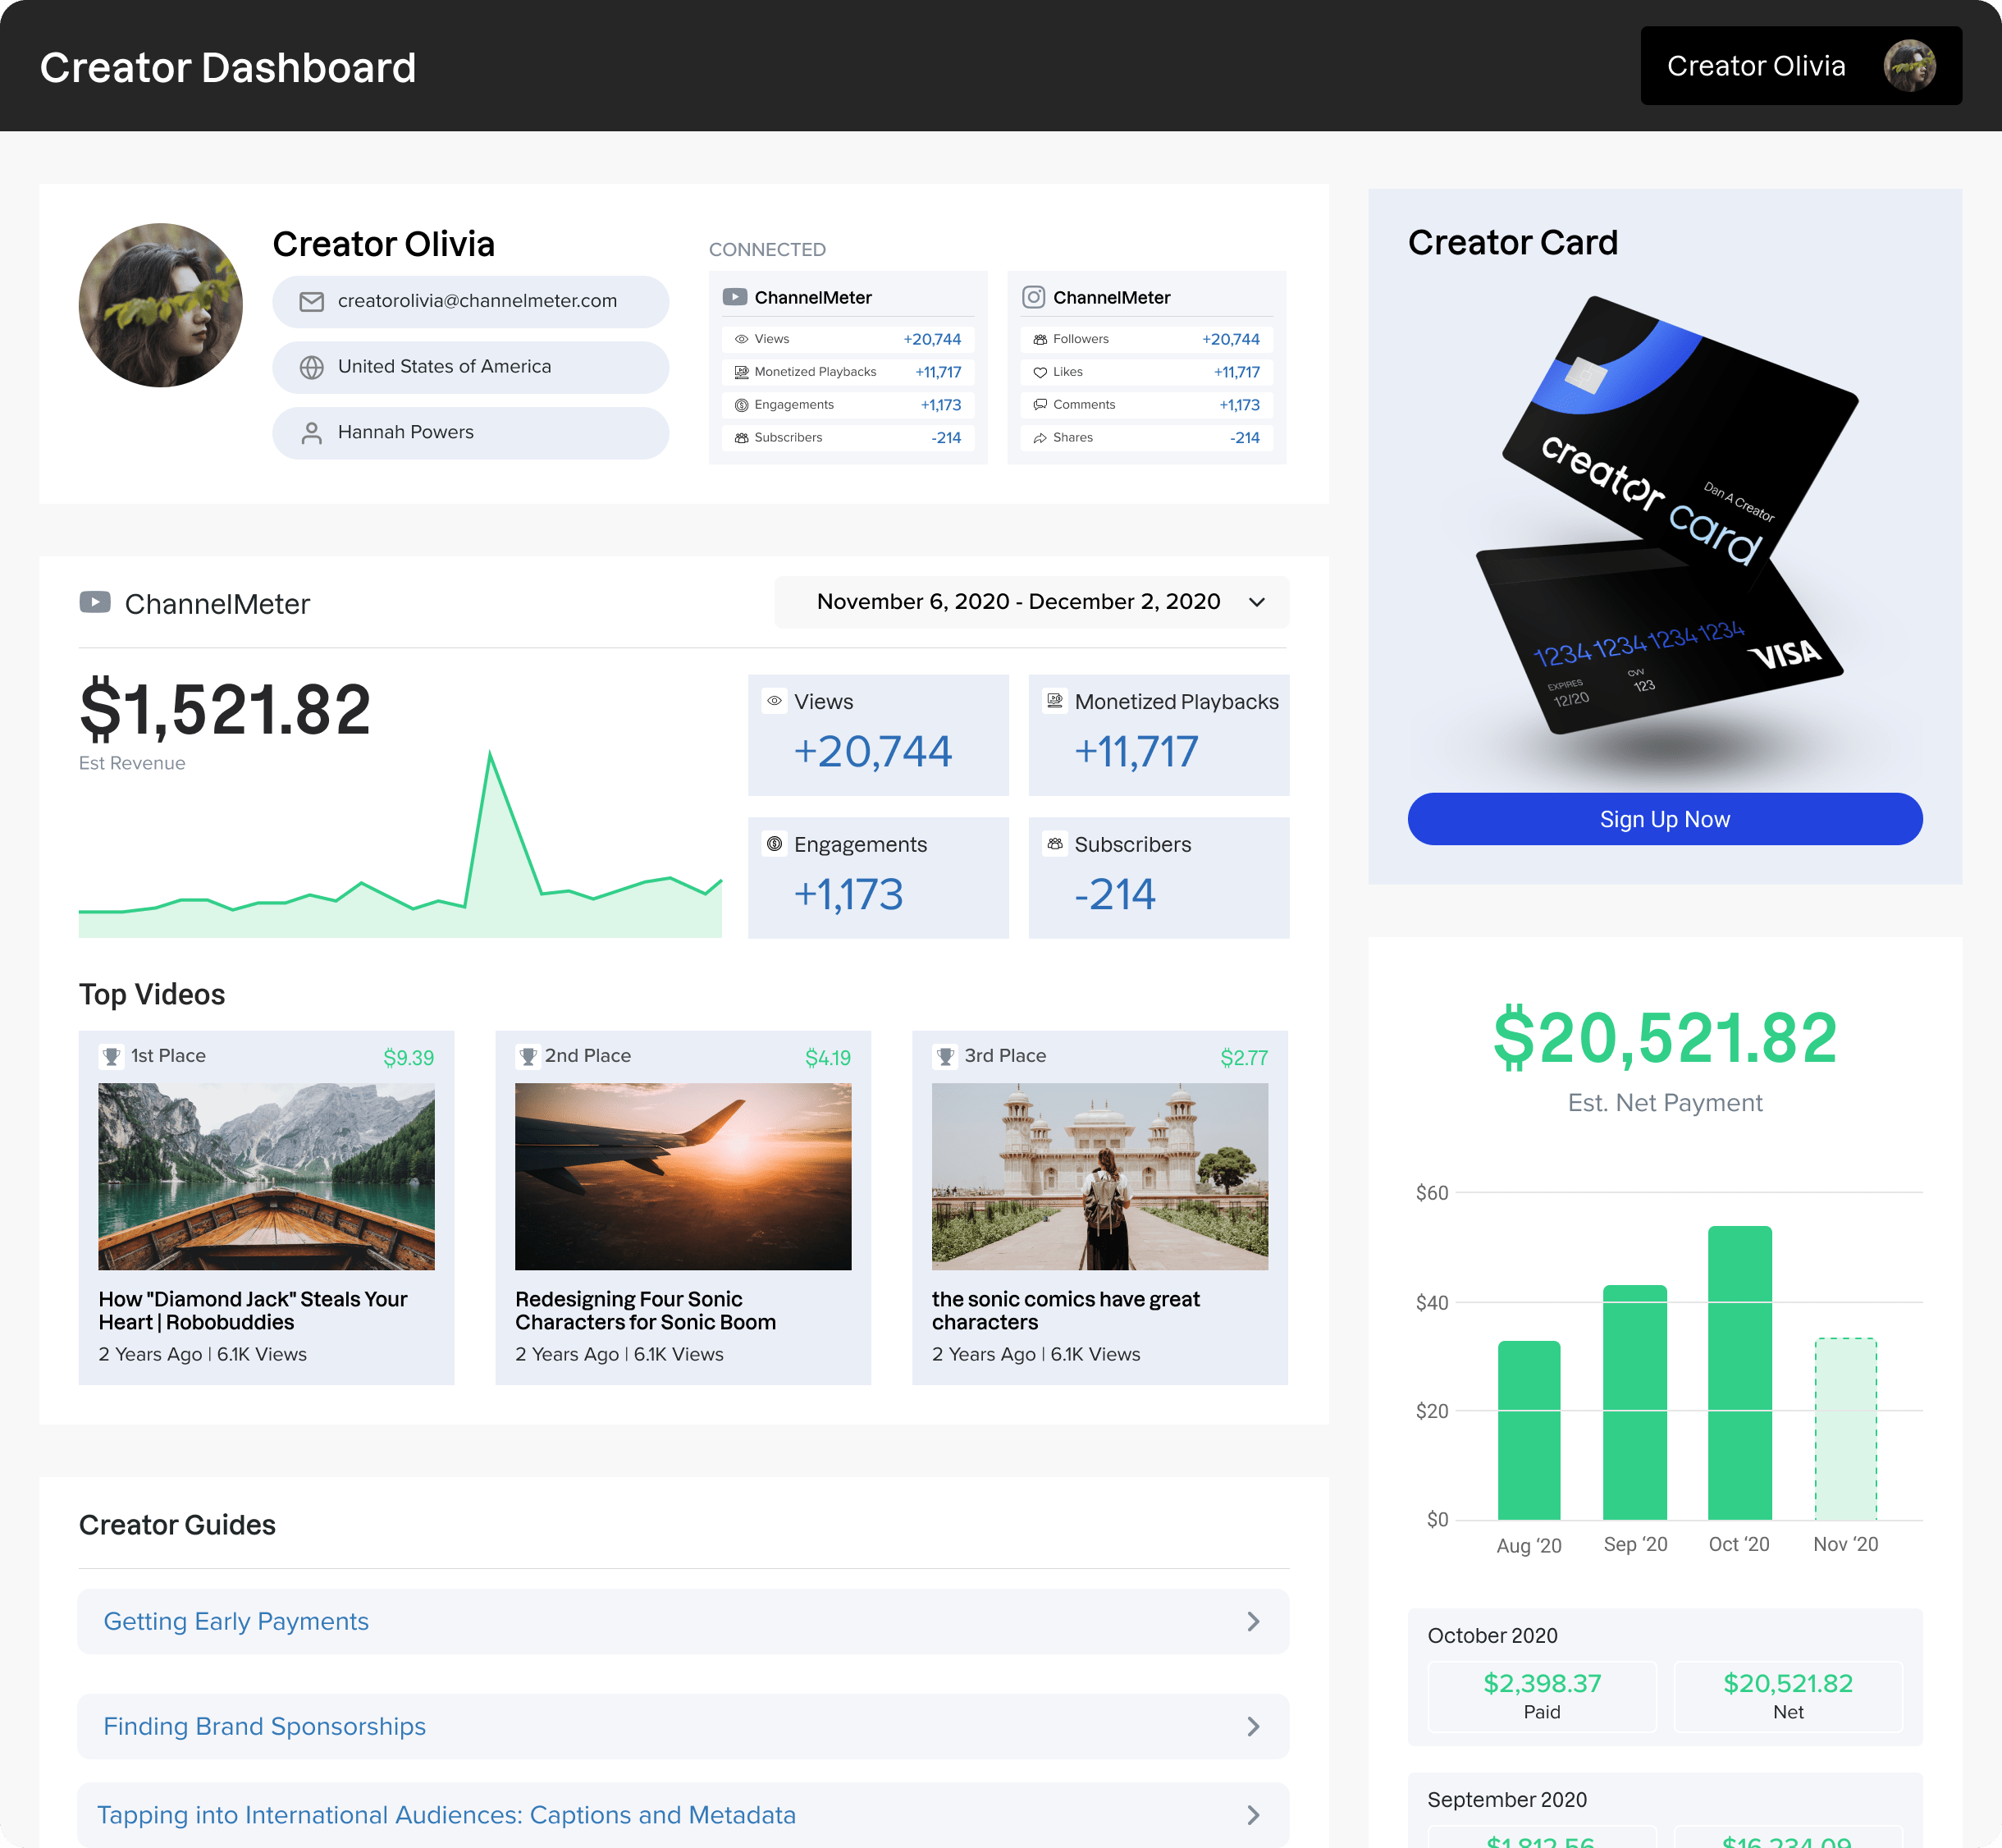The image size is (2002, 1848).
Task: Open the date range dropdown
Action: (x=1031, y=602)
